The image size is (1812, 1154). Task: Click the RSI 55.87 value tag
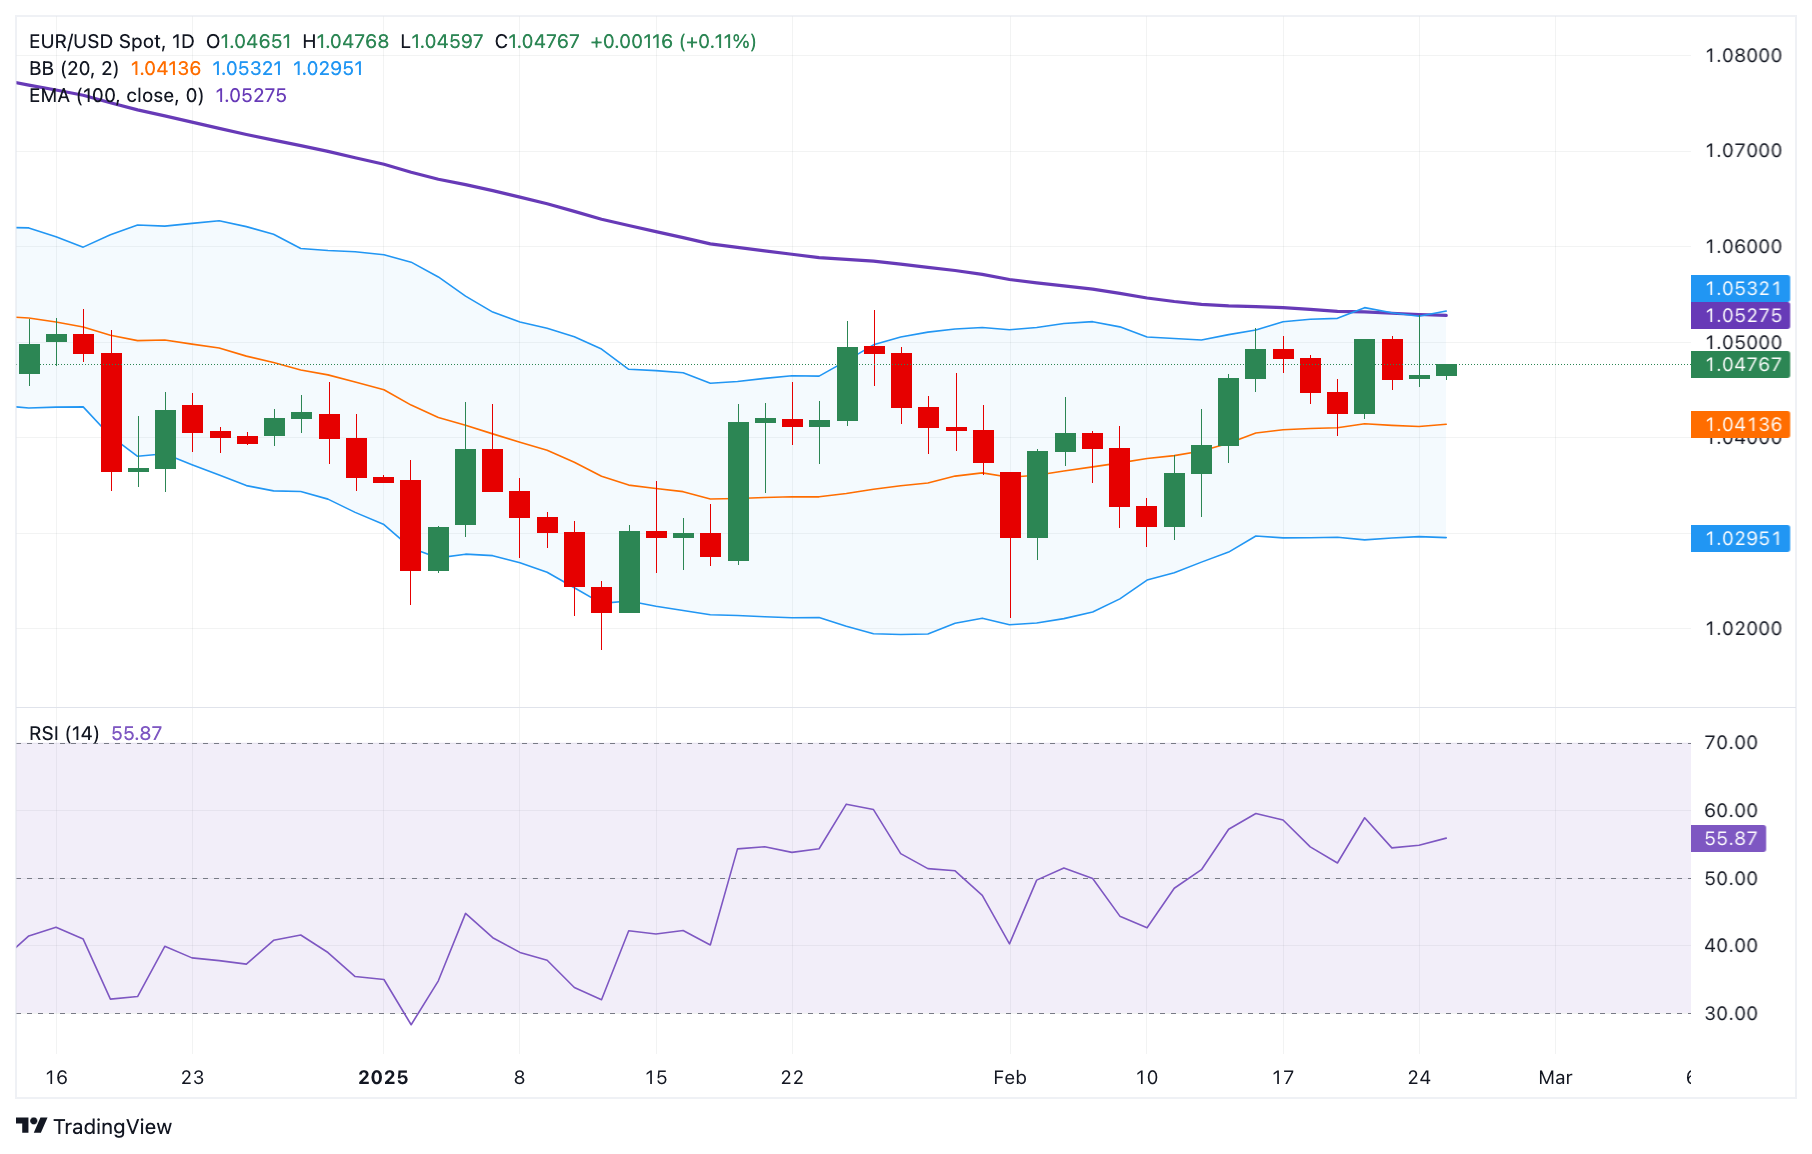pyautogui.click(x=1729, y=838)
